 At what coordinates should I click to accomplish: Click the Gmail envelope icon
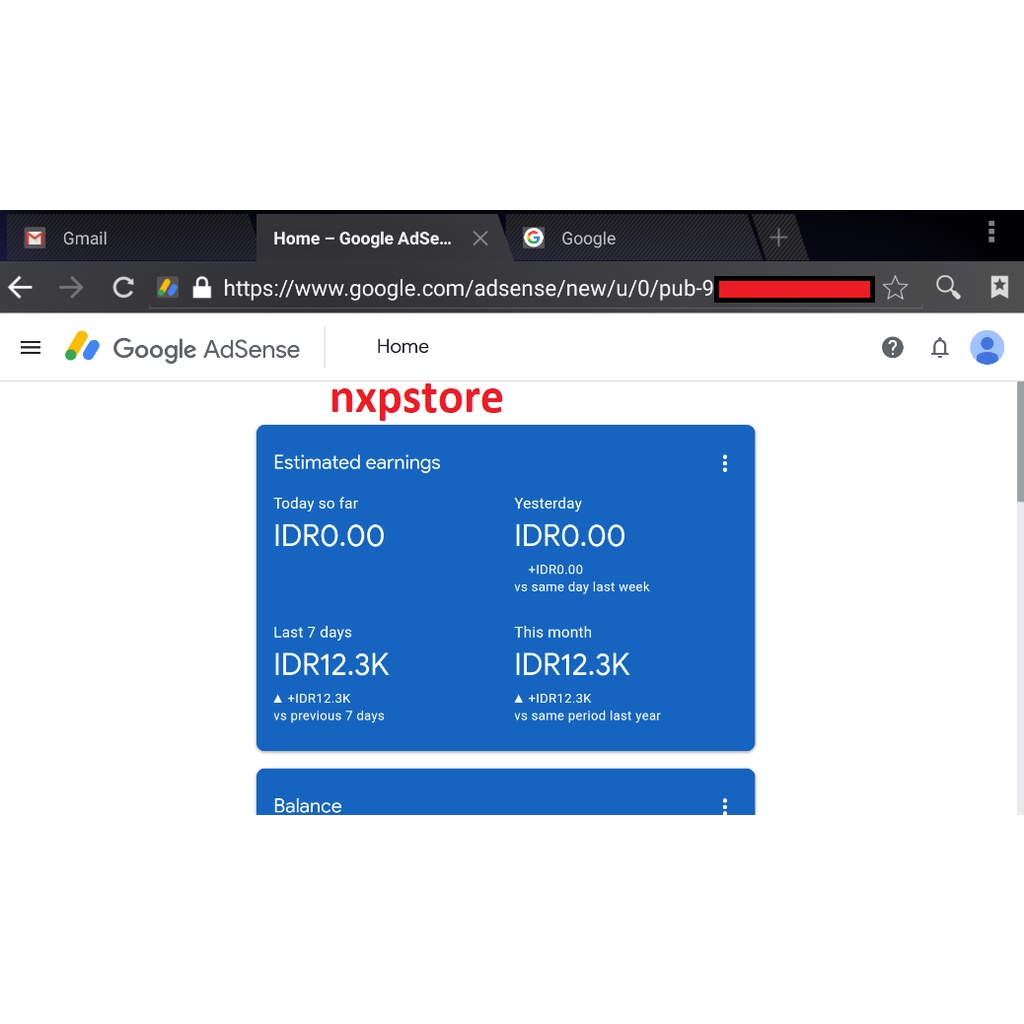click(33, 238)
